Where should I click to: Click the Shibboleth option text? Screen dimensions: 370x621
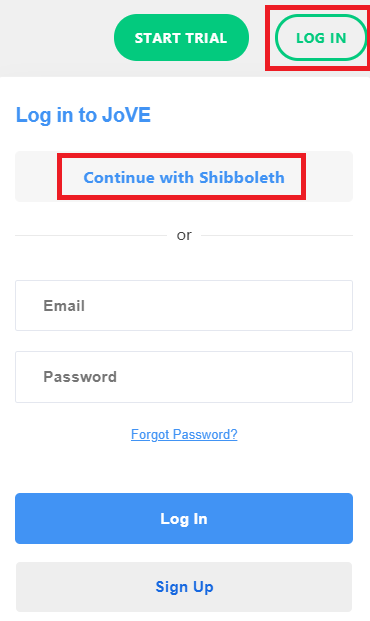pyautogui.click(x=184, y=177)
